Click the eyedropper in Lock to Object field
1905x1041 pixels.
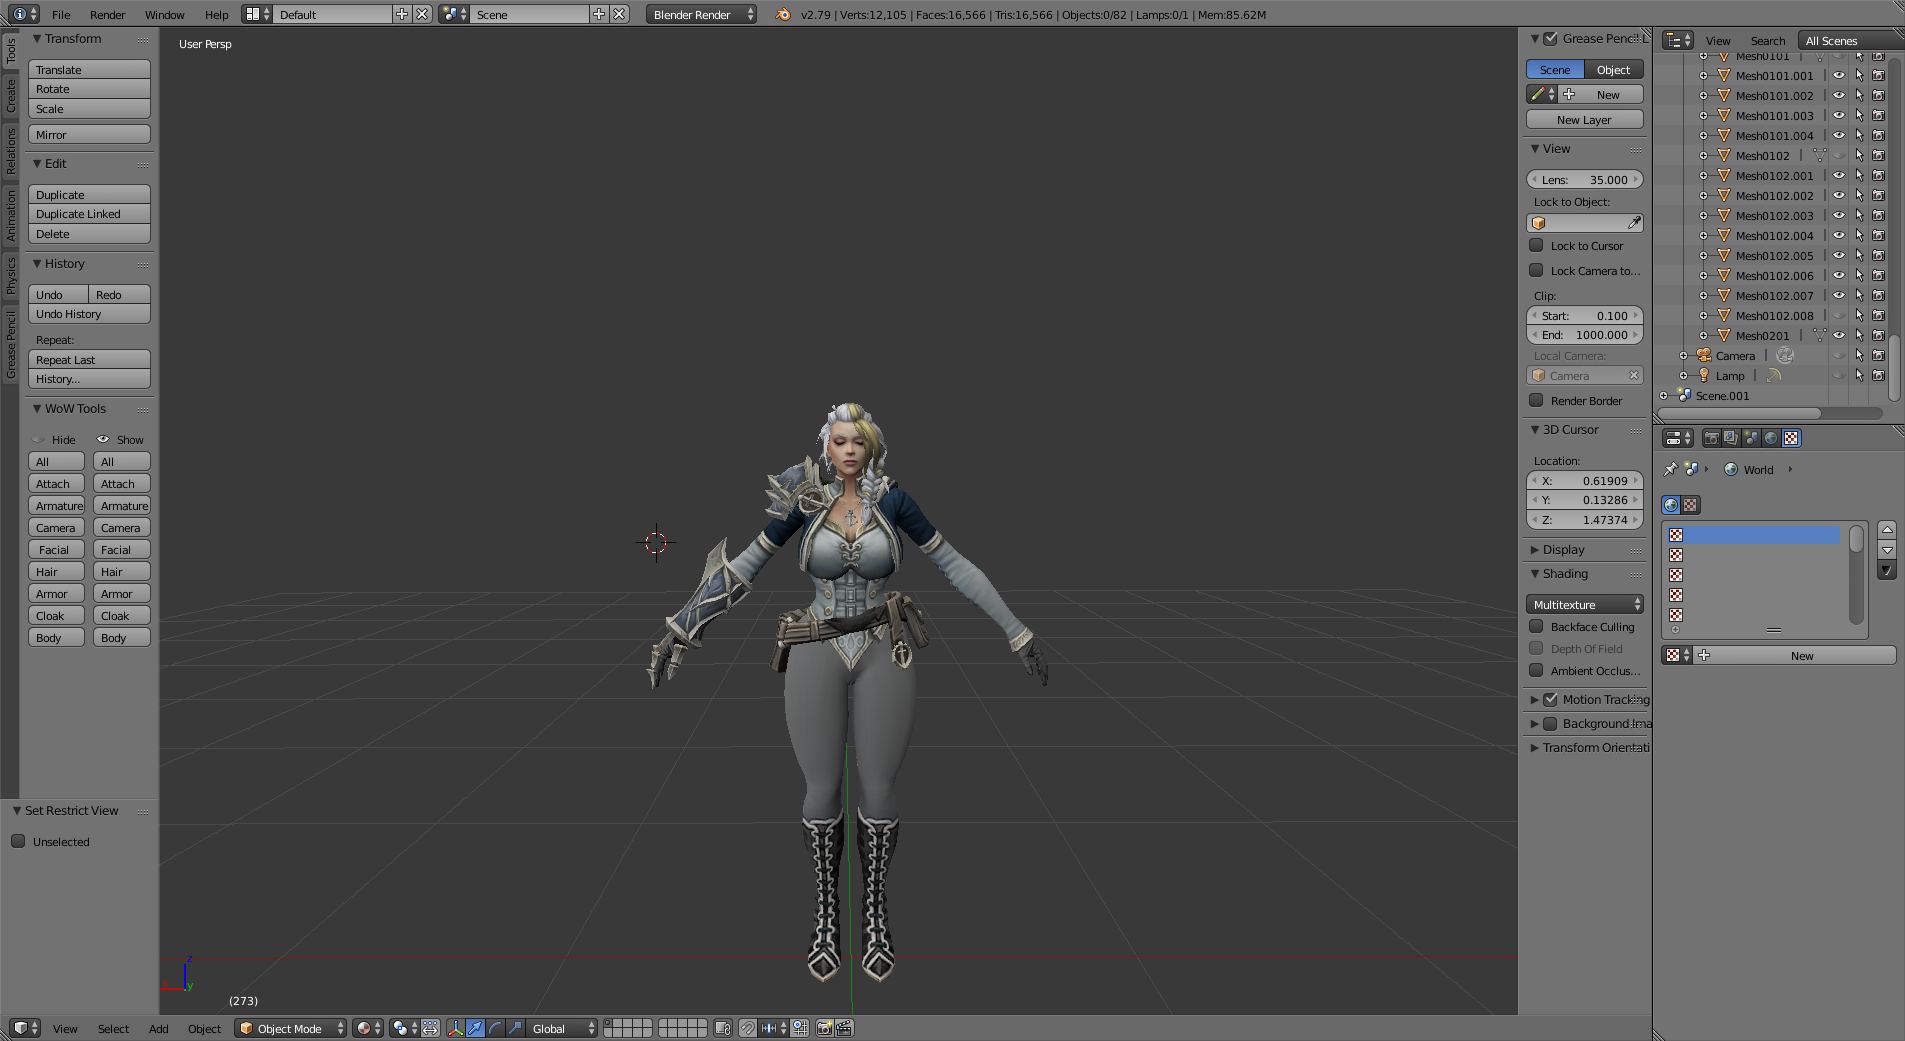(x=1634, y=223)
